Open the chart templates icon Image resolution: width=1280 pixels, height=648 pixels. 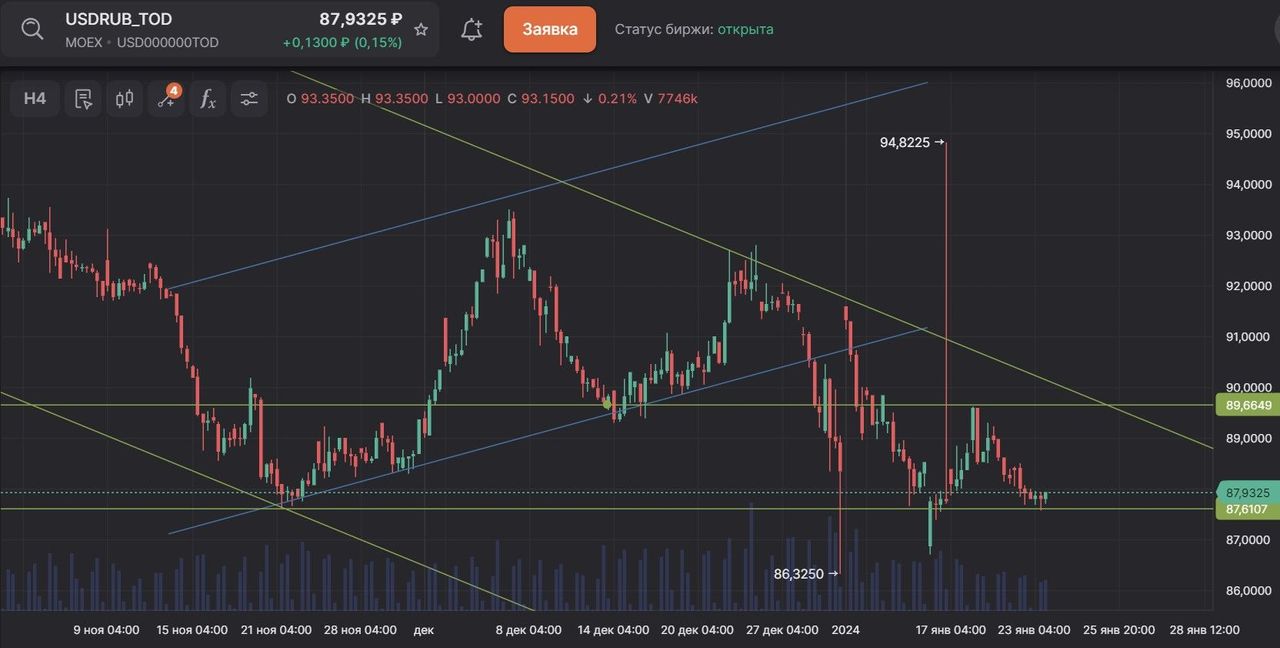tap(84, 99)
